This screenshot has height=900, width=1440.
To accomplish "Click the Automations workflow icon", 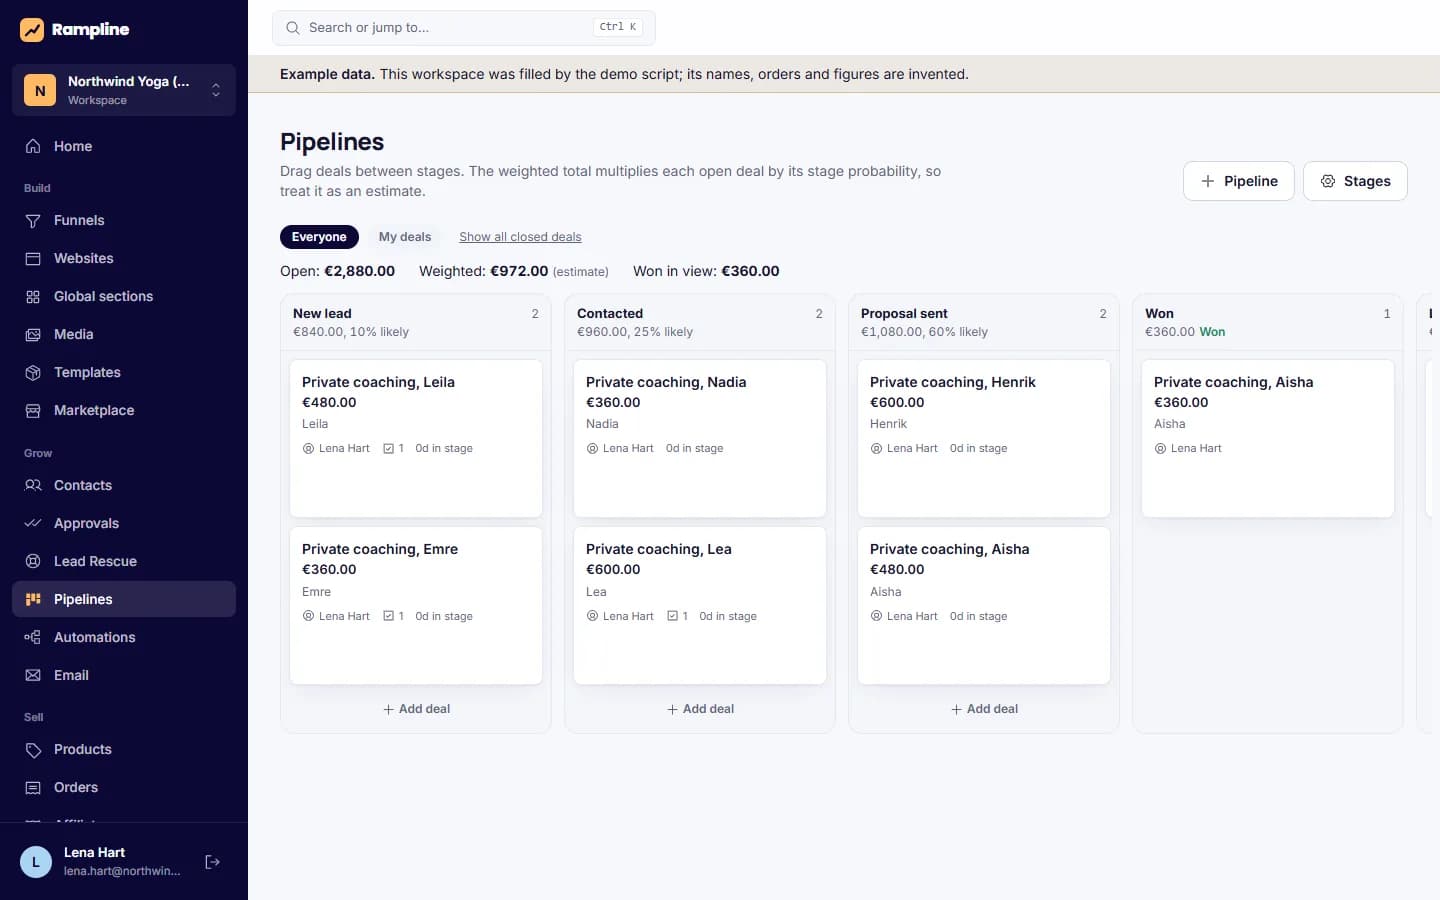I will 33,637.
